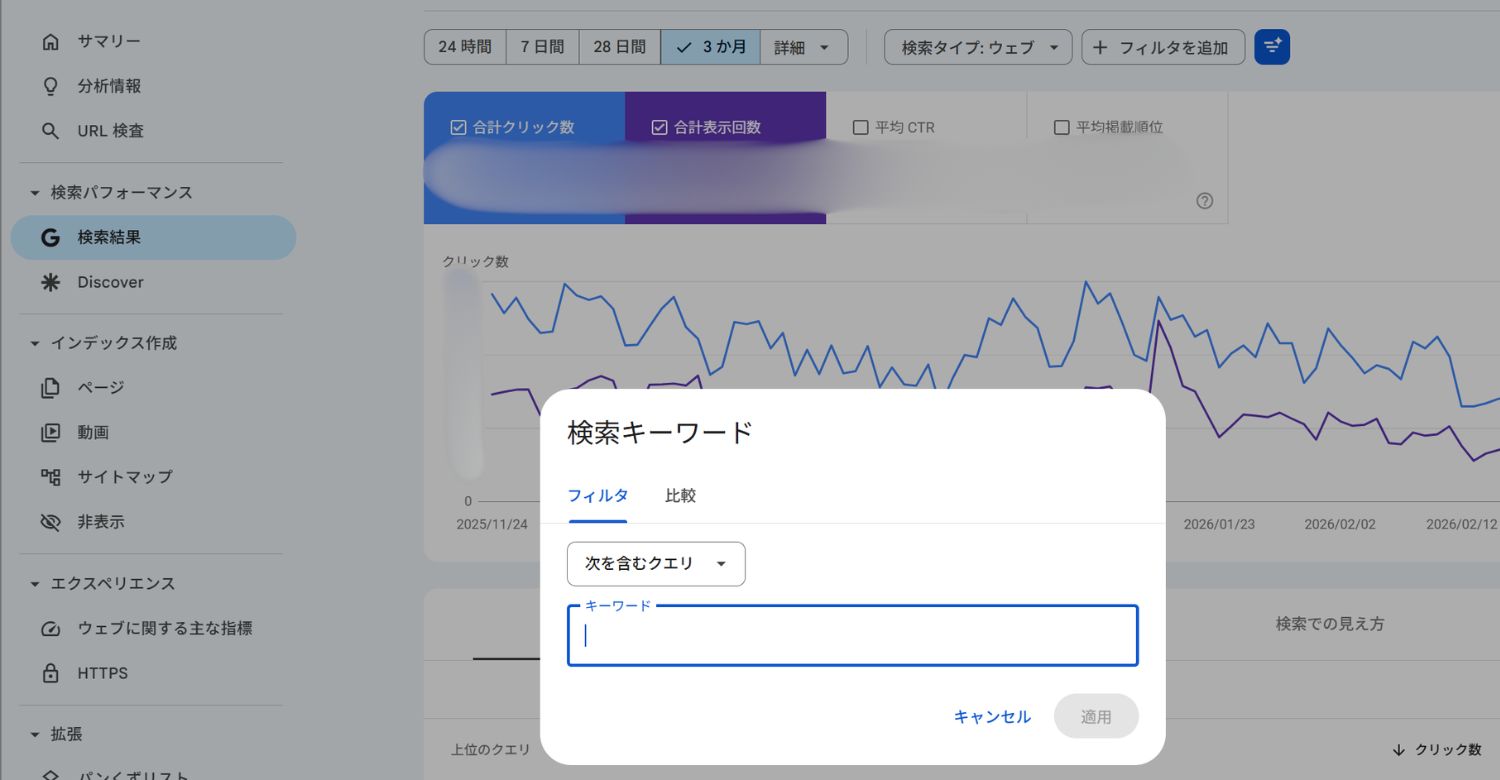Open the サマリー home icon

point(51,42)
